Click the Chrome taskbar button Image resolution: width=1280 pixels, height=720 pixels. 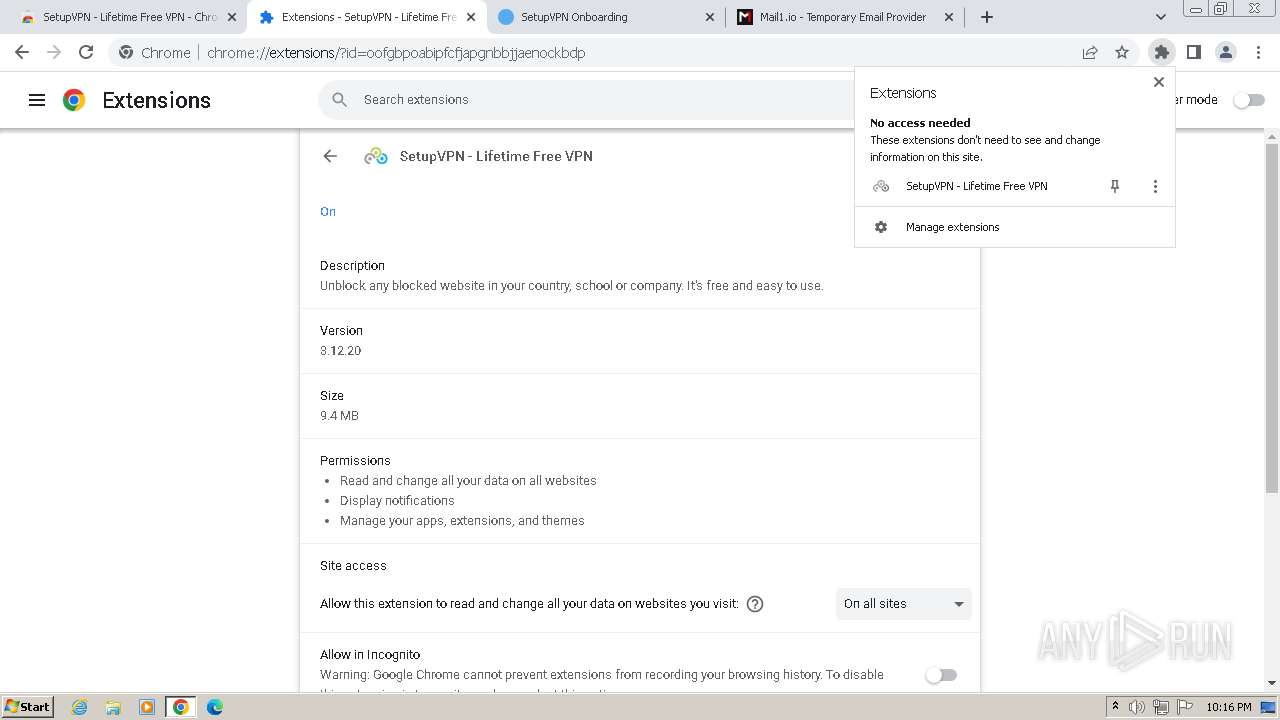181,707
